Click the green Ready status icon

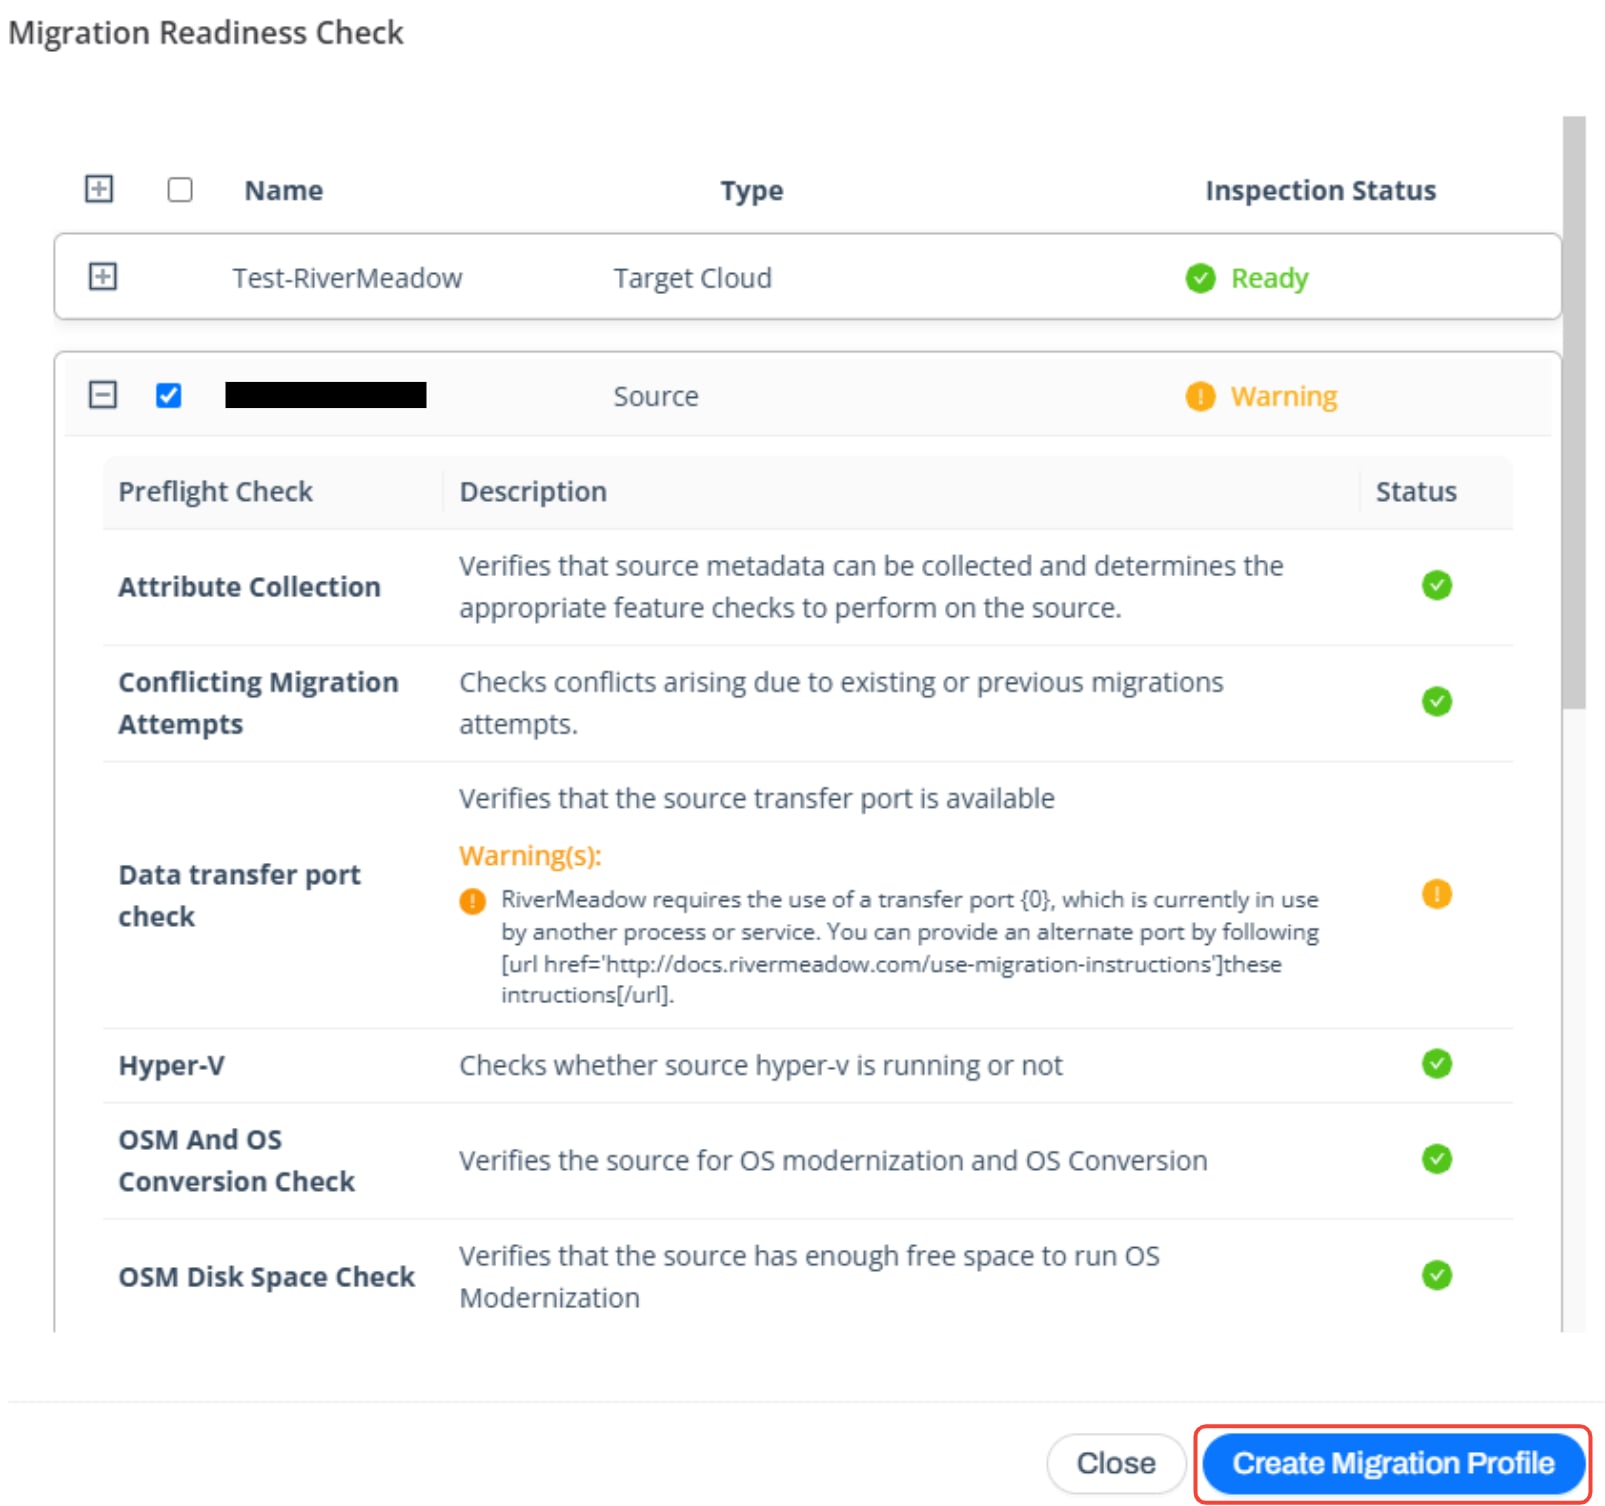[x=1200, y=278]
